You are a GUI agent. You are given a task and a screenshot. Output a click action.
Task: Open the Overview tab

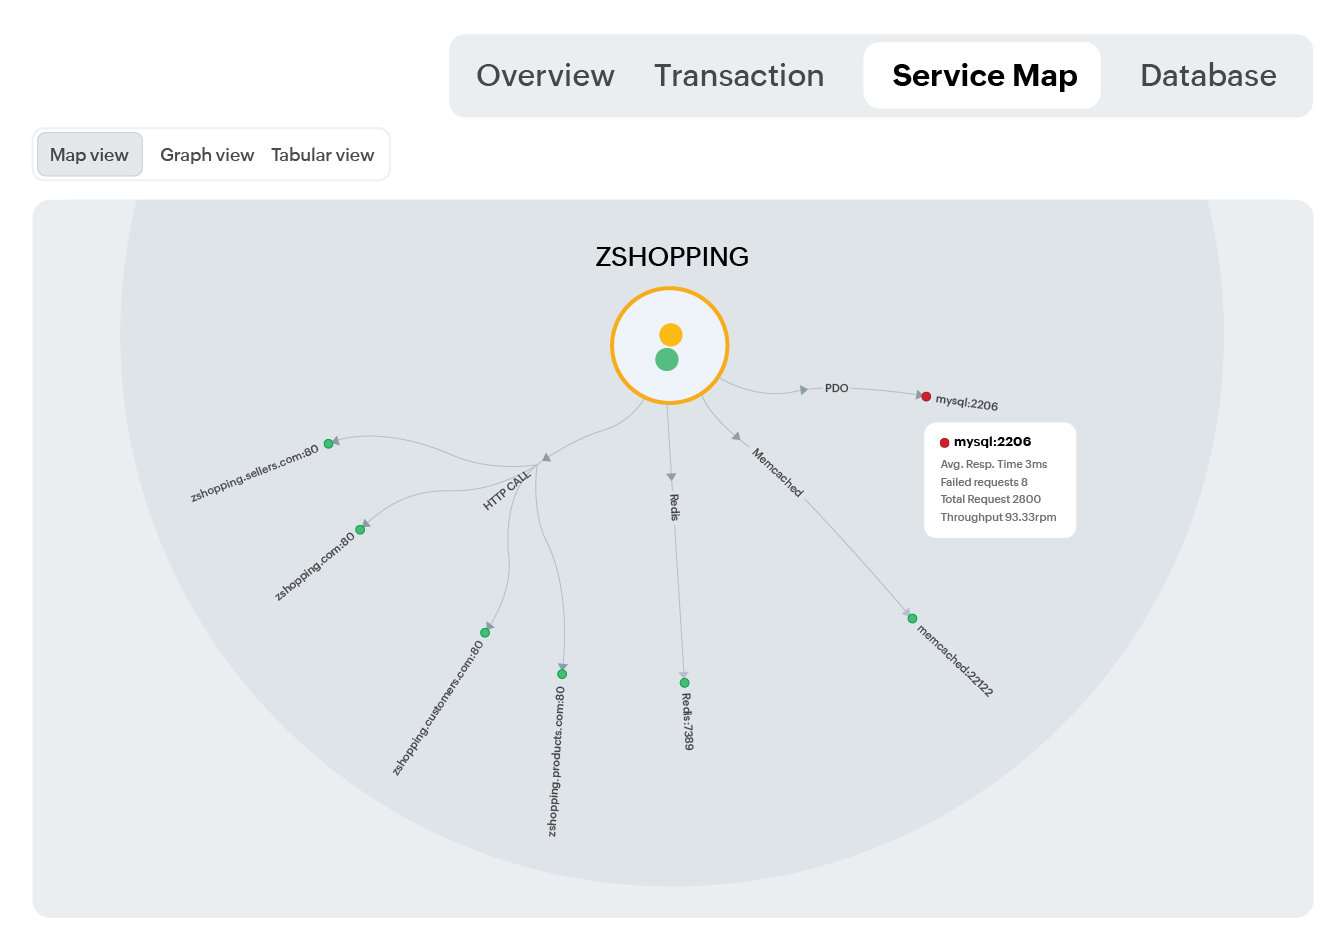[545, 76]
